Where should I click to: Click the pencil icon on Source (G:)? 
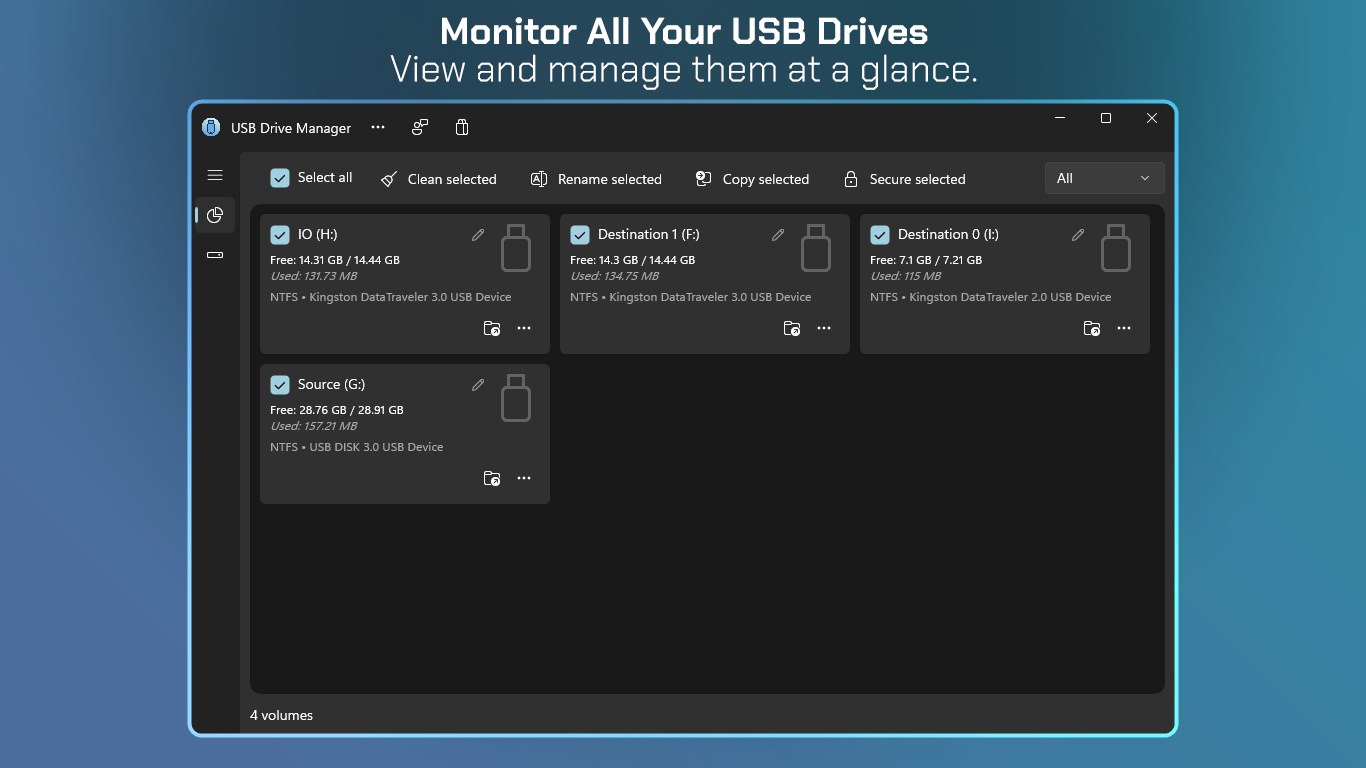click(x=478, y=385)
